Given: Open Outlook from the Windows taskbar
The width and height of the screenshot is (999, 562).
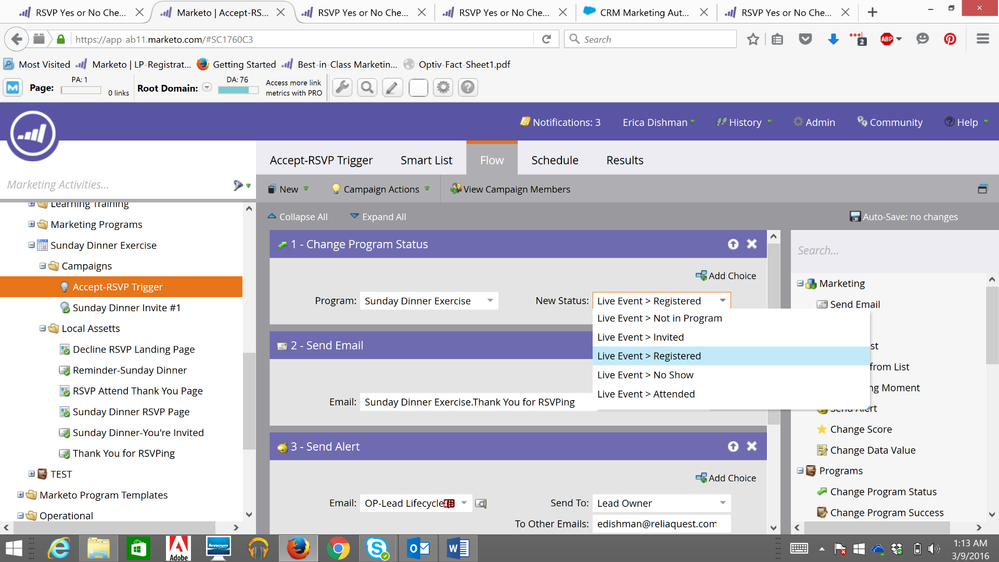Looking at the screenshot, I should point(418,548).
